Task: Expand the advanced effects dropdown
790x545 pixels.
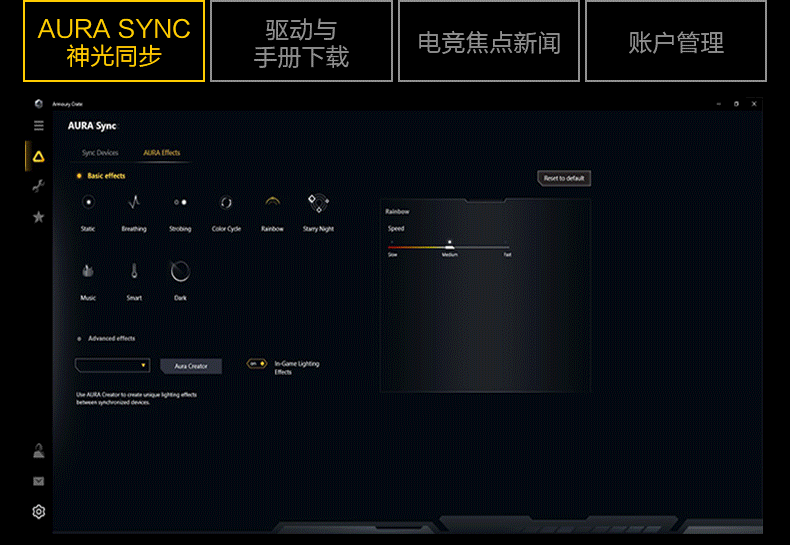Action: tap(112, 365)
